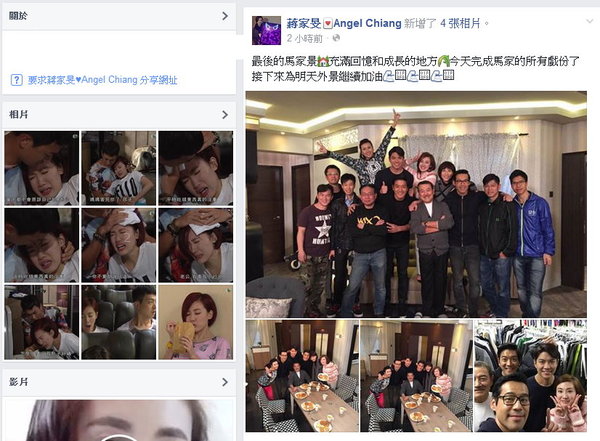Open the first photo in 相片 grid
Screen dimensions: 600x441
(x=42, y=168)
